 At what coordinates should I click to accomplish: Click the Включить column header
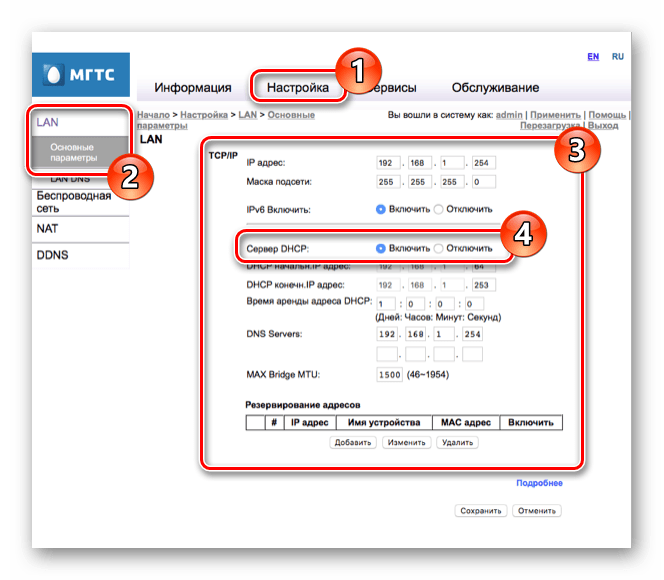coord(531,423)
